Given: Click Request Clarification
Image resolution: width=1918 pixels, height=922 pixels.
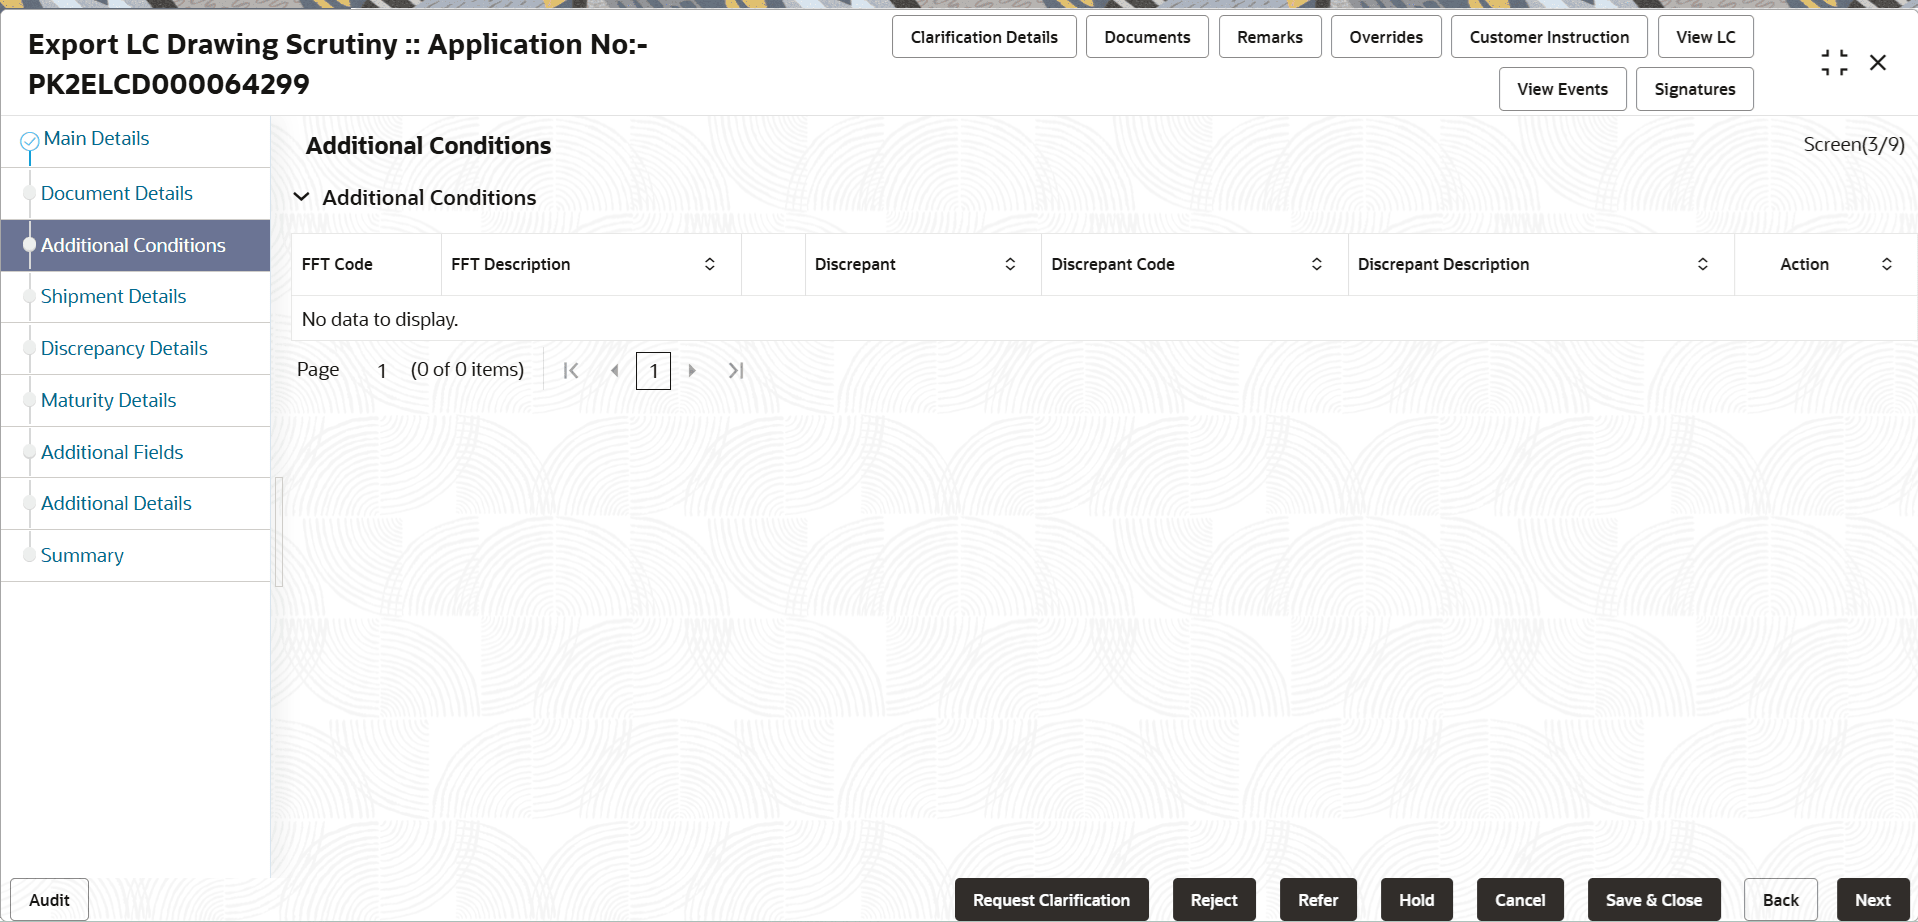Looking at the screenshot, I should tap(1051, 899).
